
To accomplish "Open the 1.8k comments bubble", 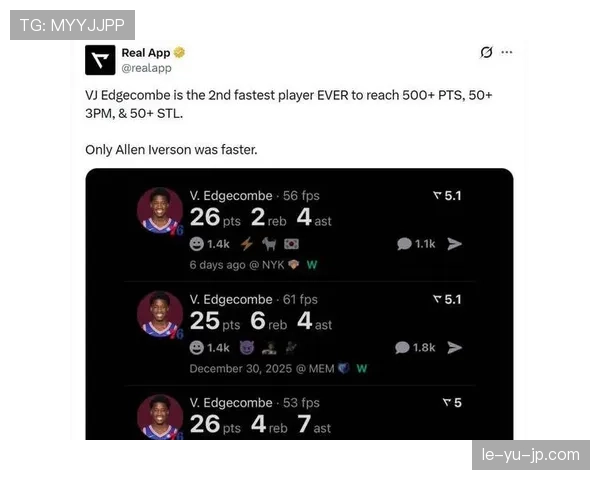I will 415,348.
